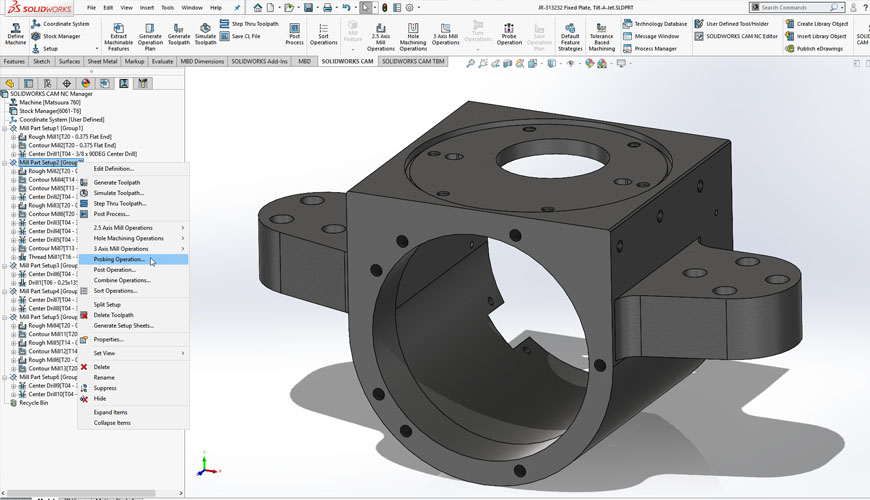Viewport: 870px width, 500px height.
Task: Select Hide from the context menu
Action: tap(100, 398)
